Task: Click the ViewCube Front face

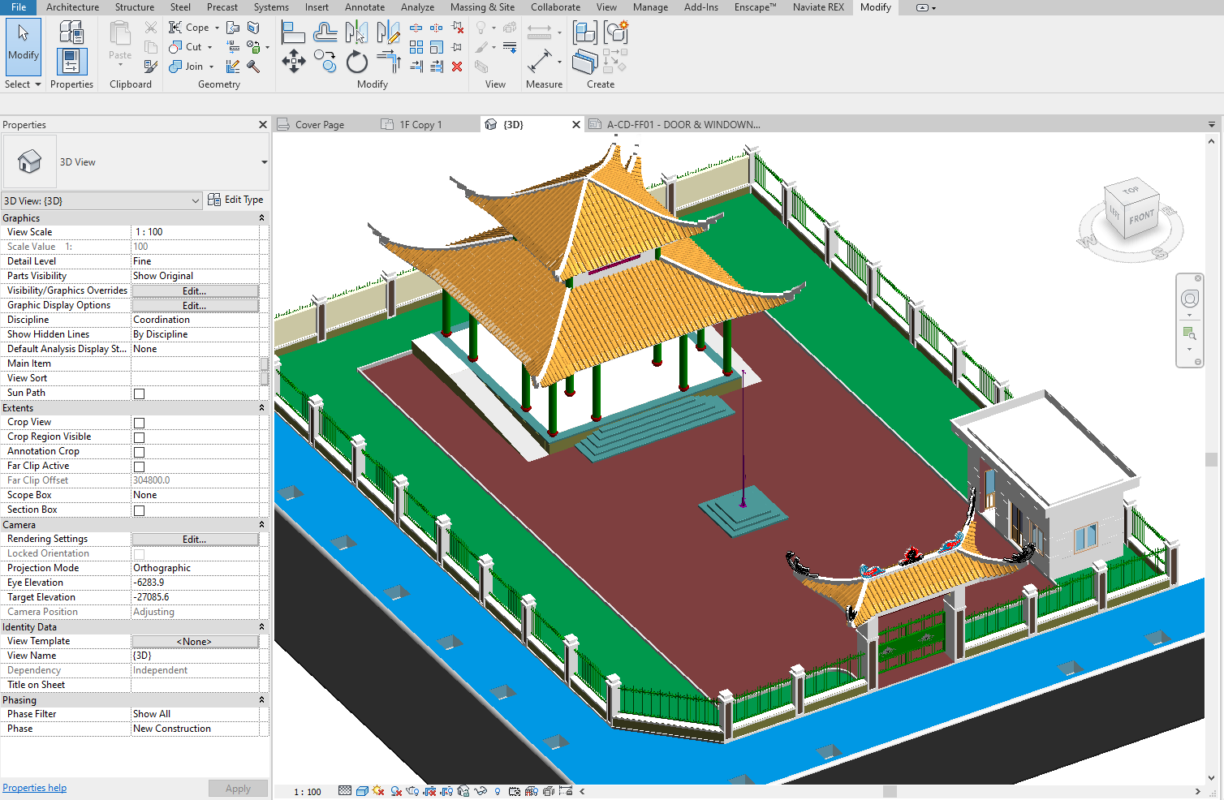Action: [1141, 216]
